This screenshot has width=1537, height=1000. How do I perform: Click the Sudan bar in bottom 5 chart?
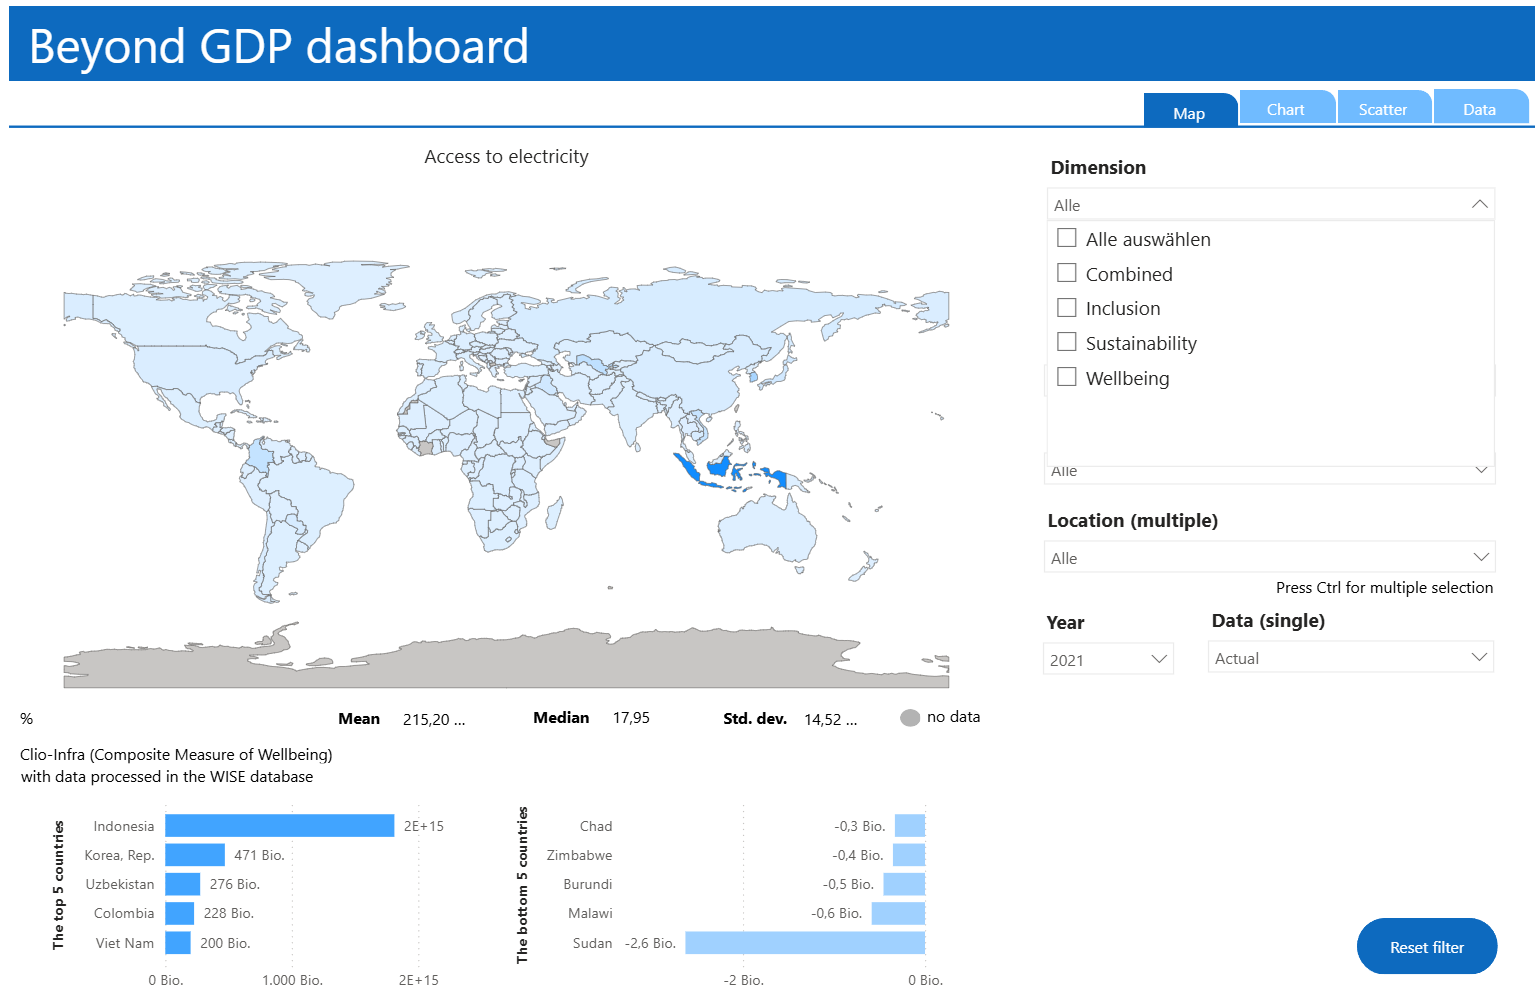(804, 943)
